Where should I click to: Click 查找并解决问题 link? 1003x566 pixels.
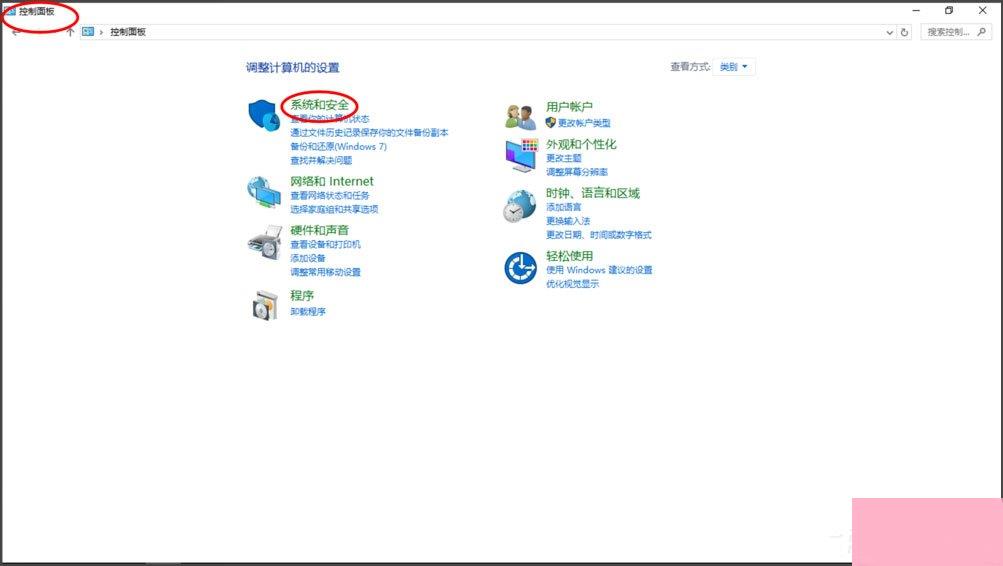pyautogui.click(x=321, y=161)
